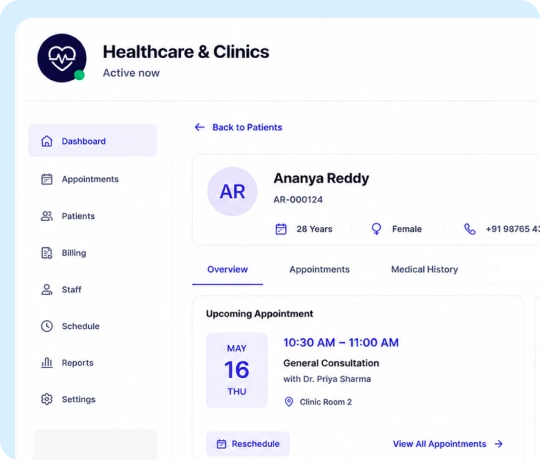Viewport: 540px width, 460px height.
Task: Click the location pin icon by Clinic Room 2
Action: tap(289, 402)
